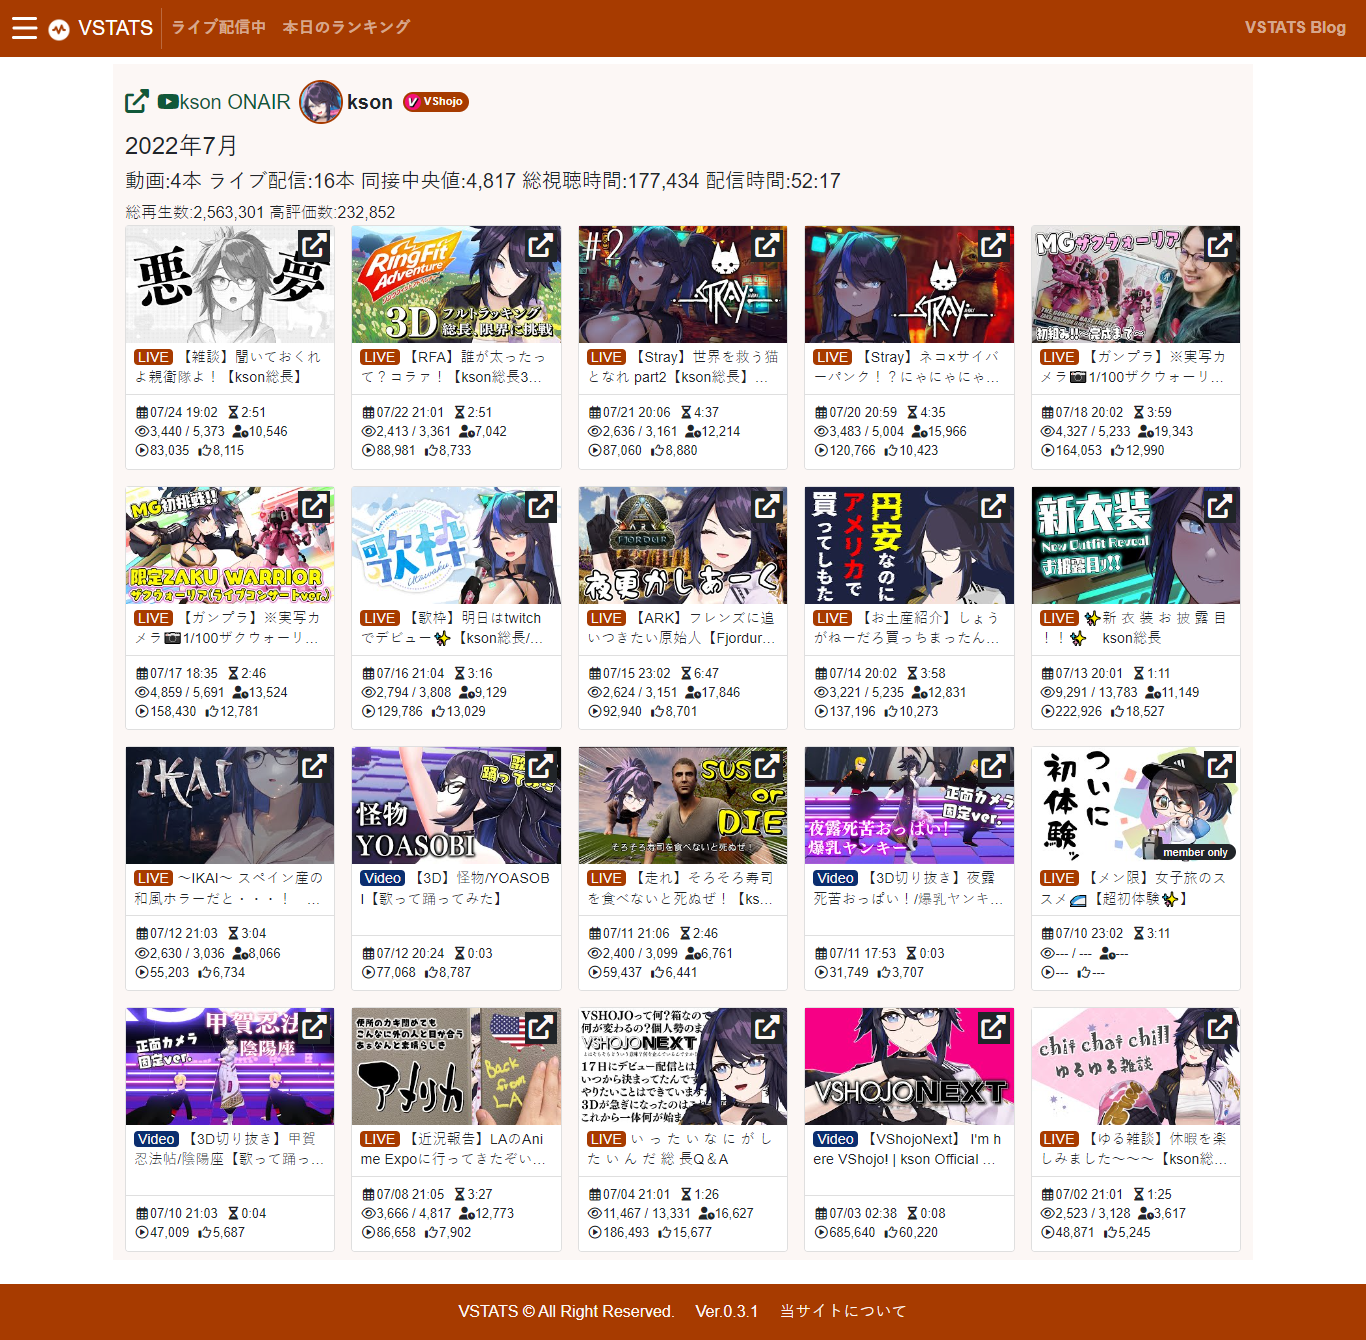The width and height of the screenshot is (1366, 1340).
Task: Click LIVE badge on 【メン限】女子旅 card
Action: tap(1059, 878)
